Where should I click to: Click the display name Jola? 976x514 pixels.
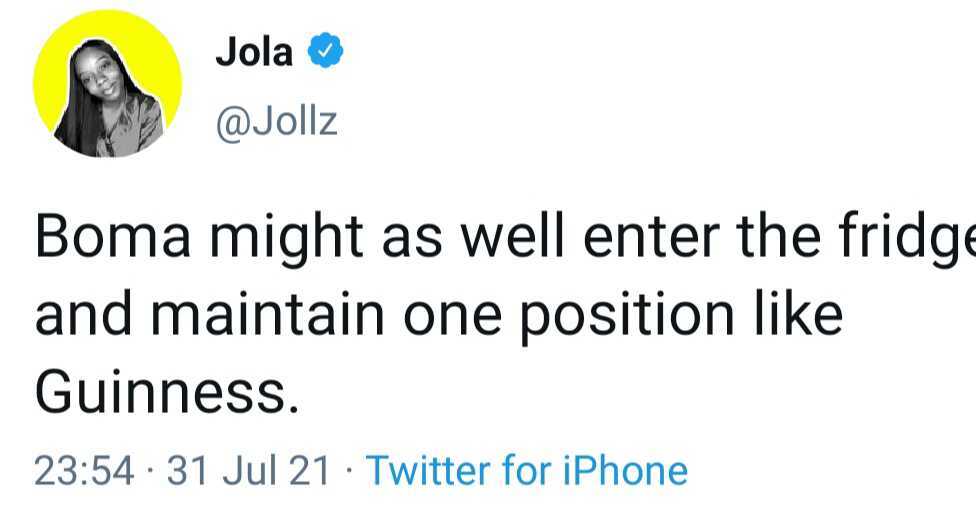click(x=254, y=53)
